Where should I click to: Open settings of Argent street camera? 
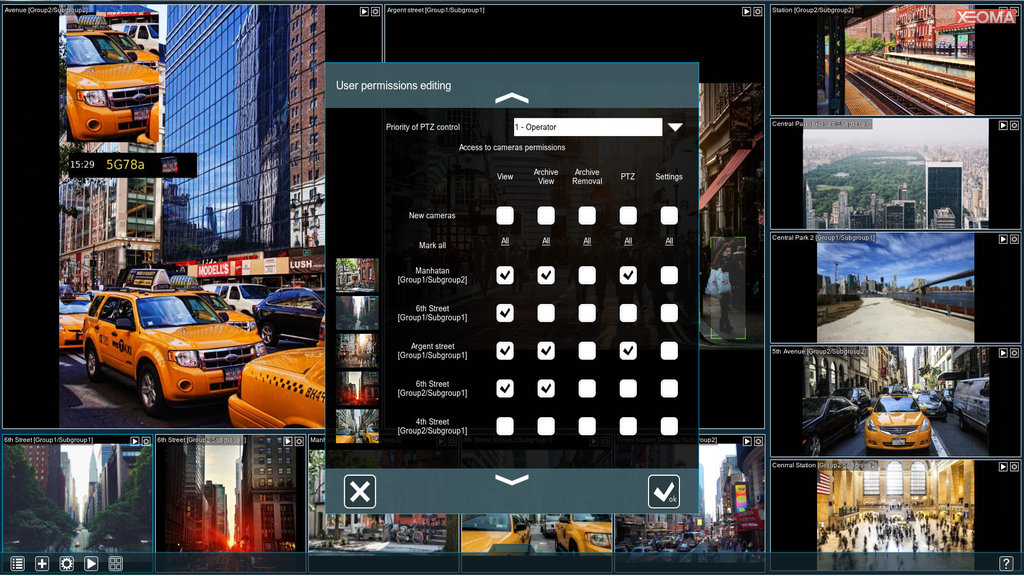(758, 11)
